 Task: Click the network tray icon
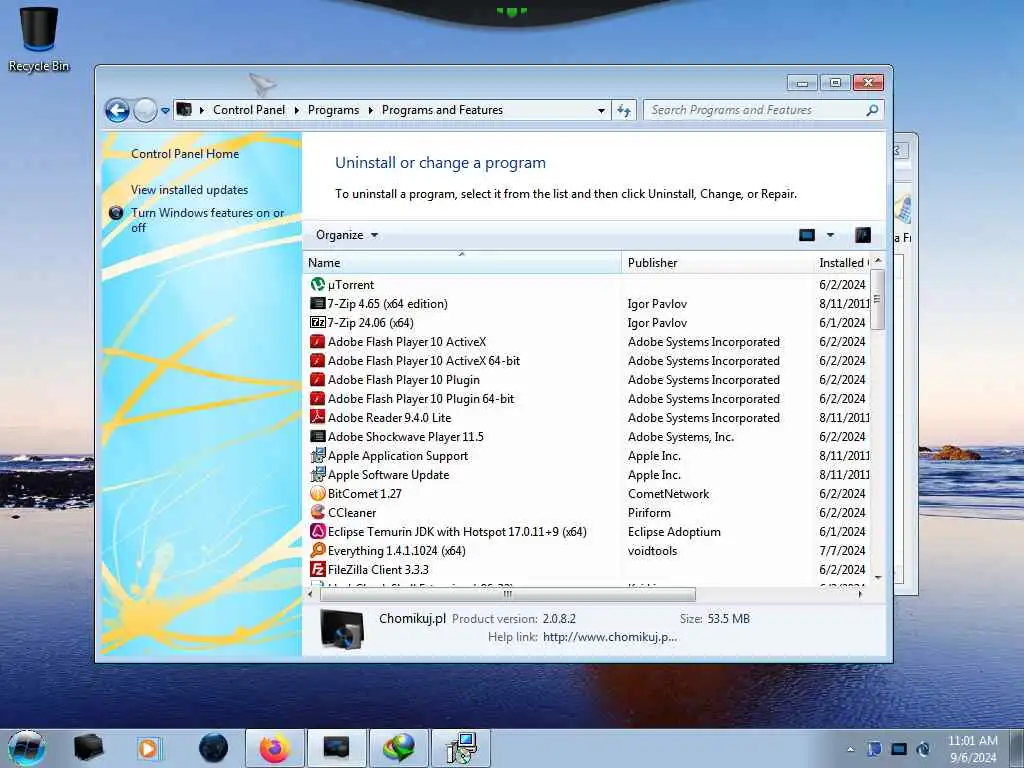[x=899, y=749]
